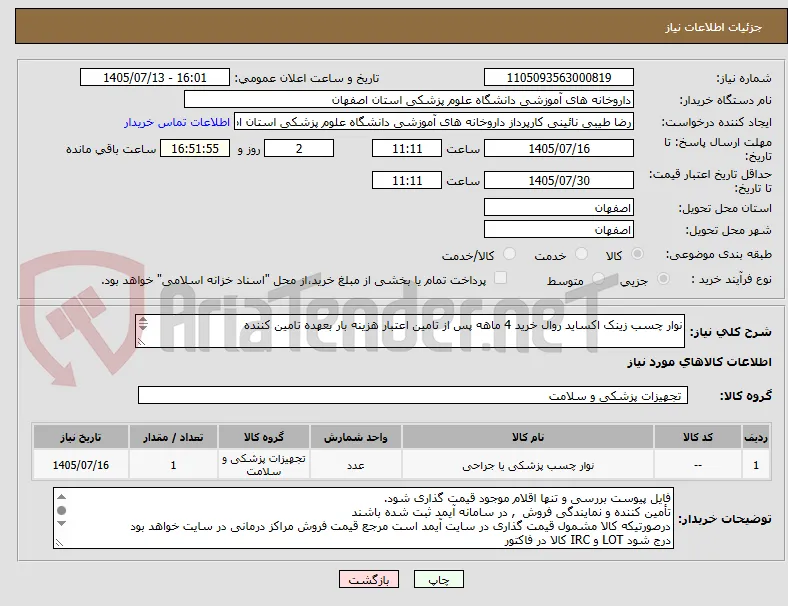788x606 pixels.
Task: Click remaining days field showing 2
Action: [x=299, y=149]
